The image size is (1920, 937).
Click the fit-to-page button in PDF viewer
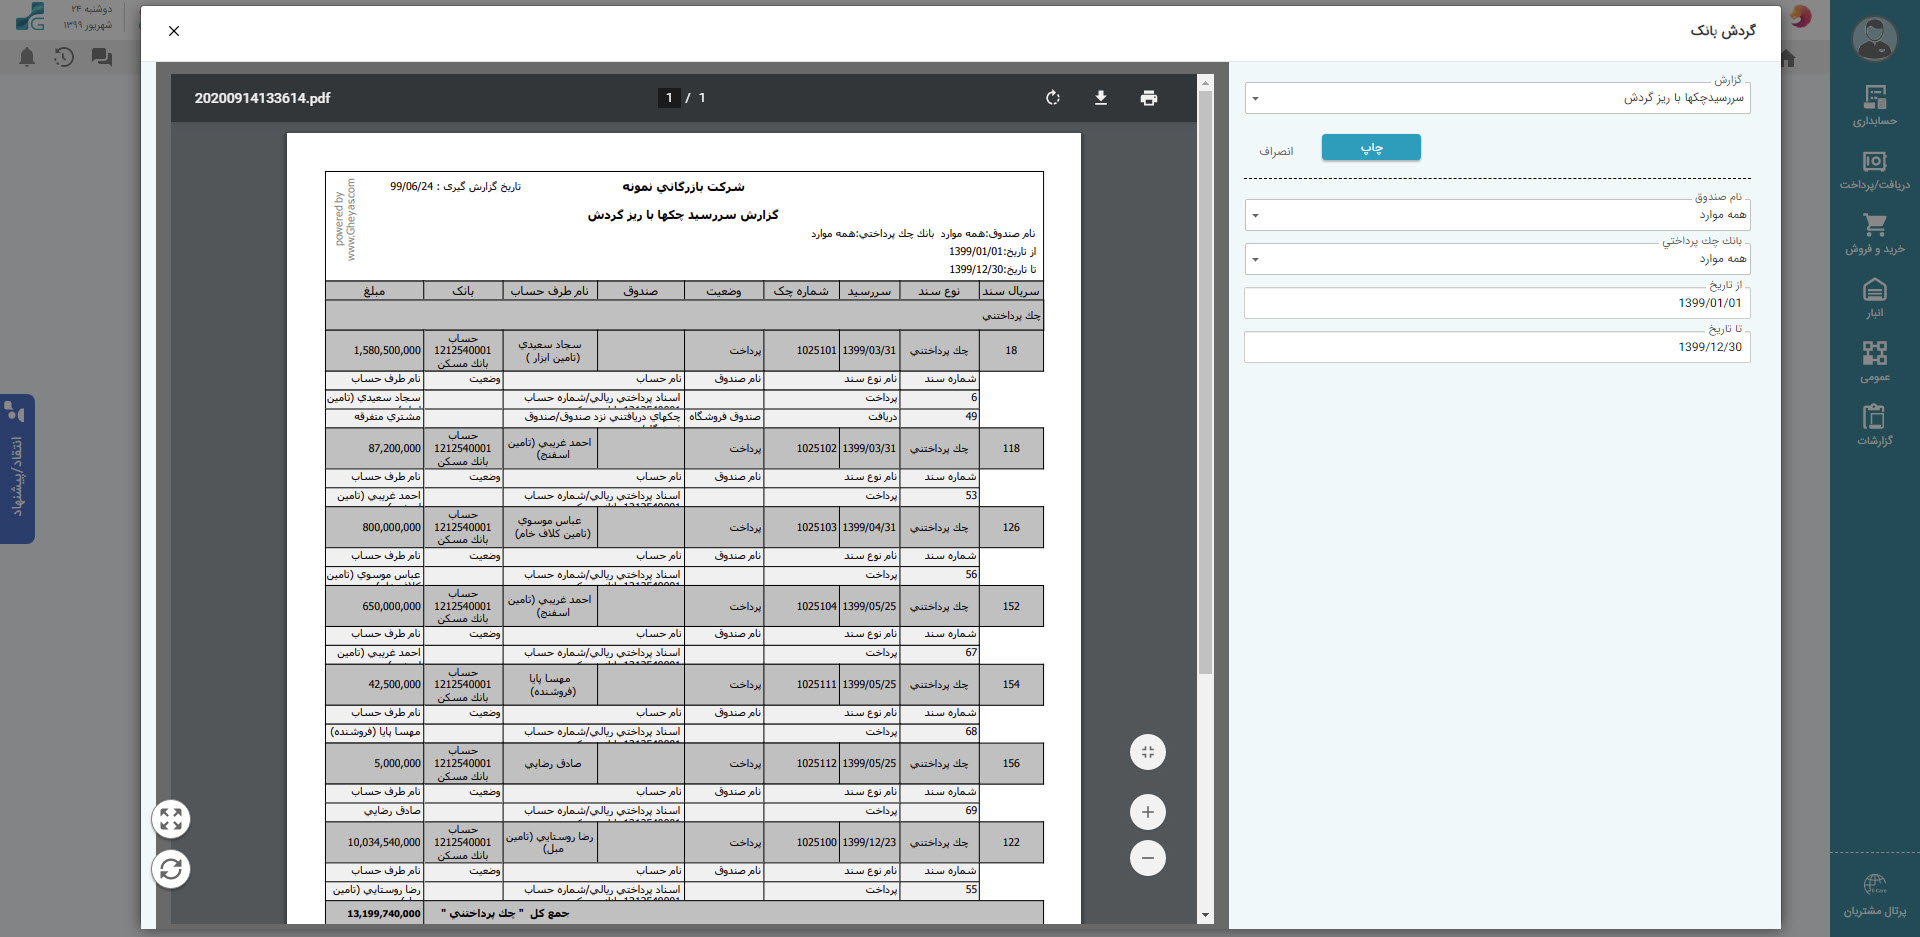(x=1148, y=752)
